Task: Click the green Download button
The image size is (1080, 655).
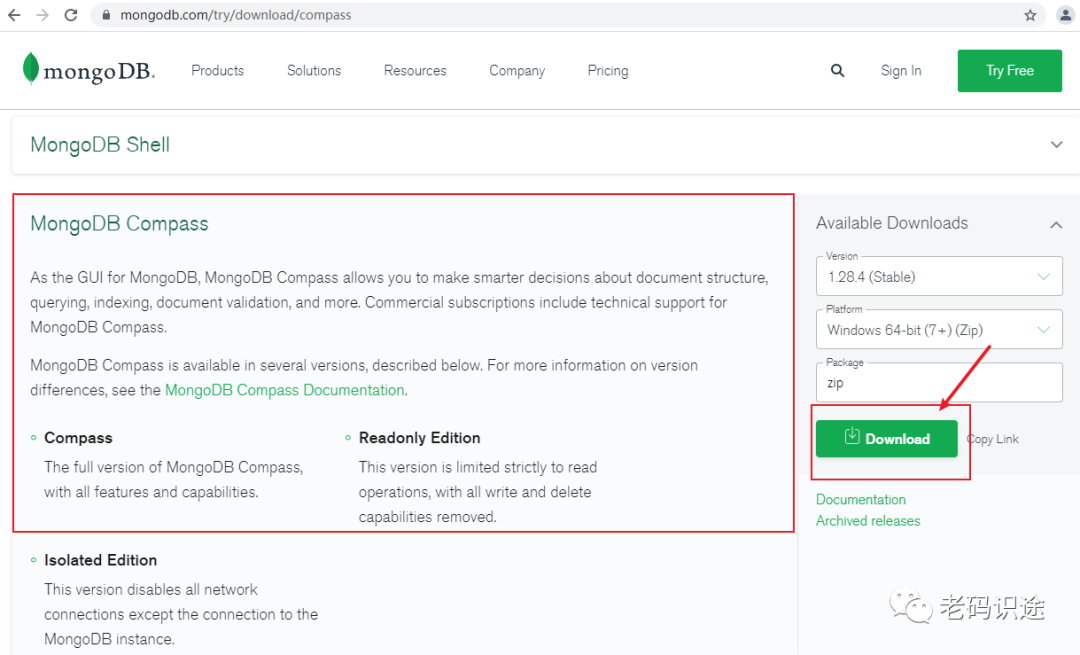Action: pyautogui.click(x=886, y=439)
